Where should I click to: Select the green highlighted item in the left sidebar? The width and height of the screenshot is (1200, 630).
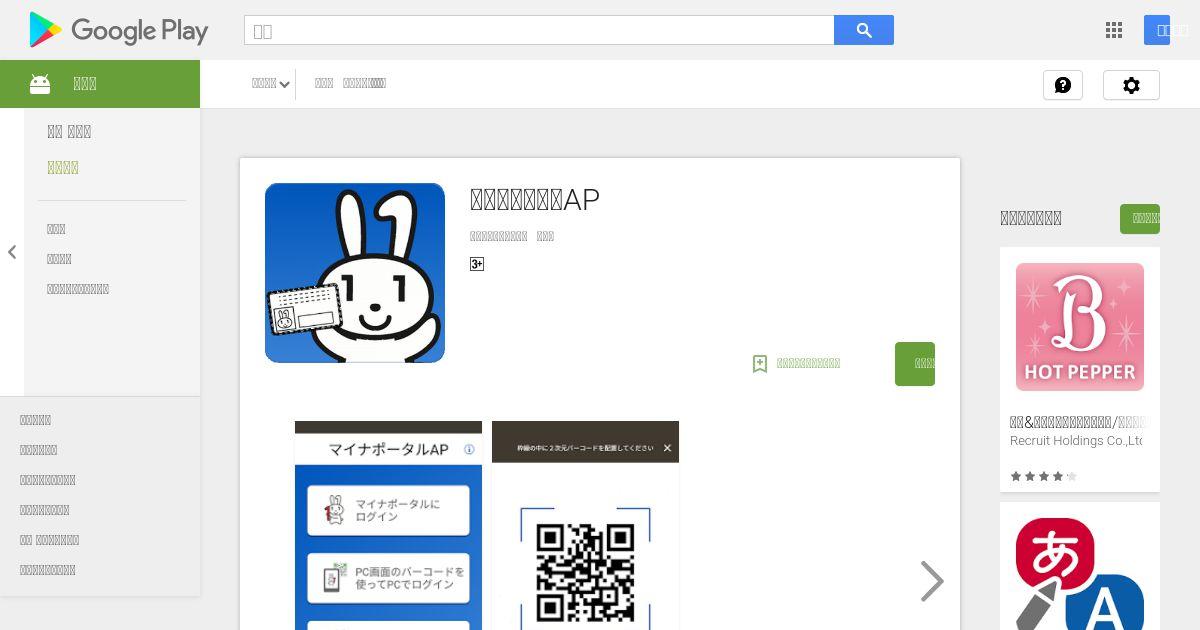coord(63,168)
